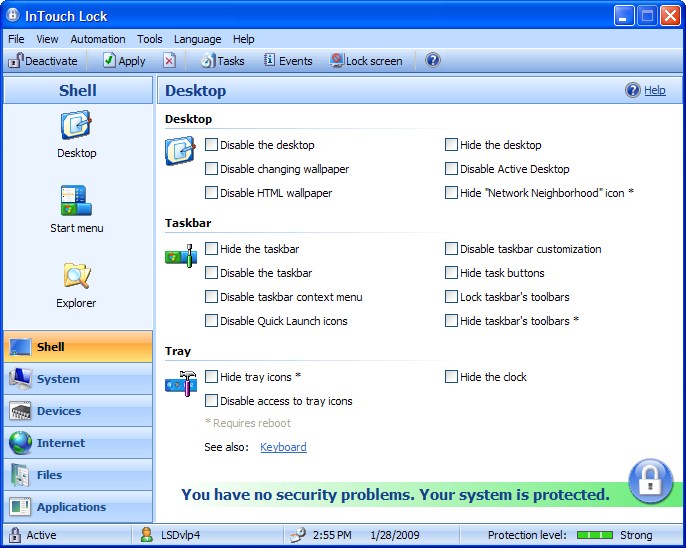Enable Disable the desktop checkbox
This screenshot has width=686, height=548.
click(211, 145)
